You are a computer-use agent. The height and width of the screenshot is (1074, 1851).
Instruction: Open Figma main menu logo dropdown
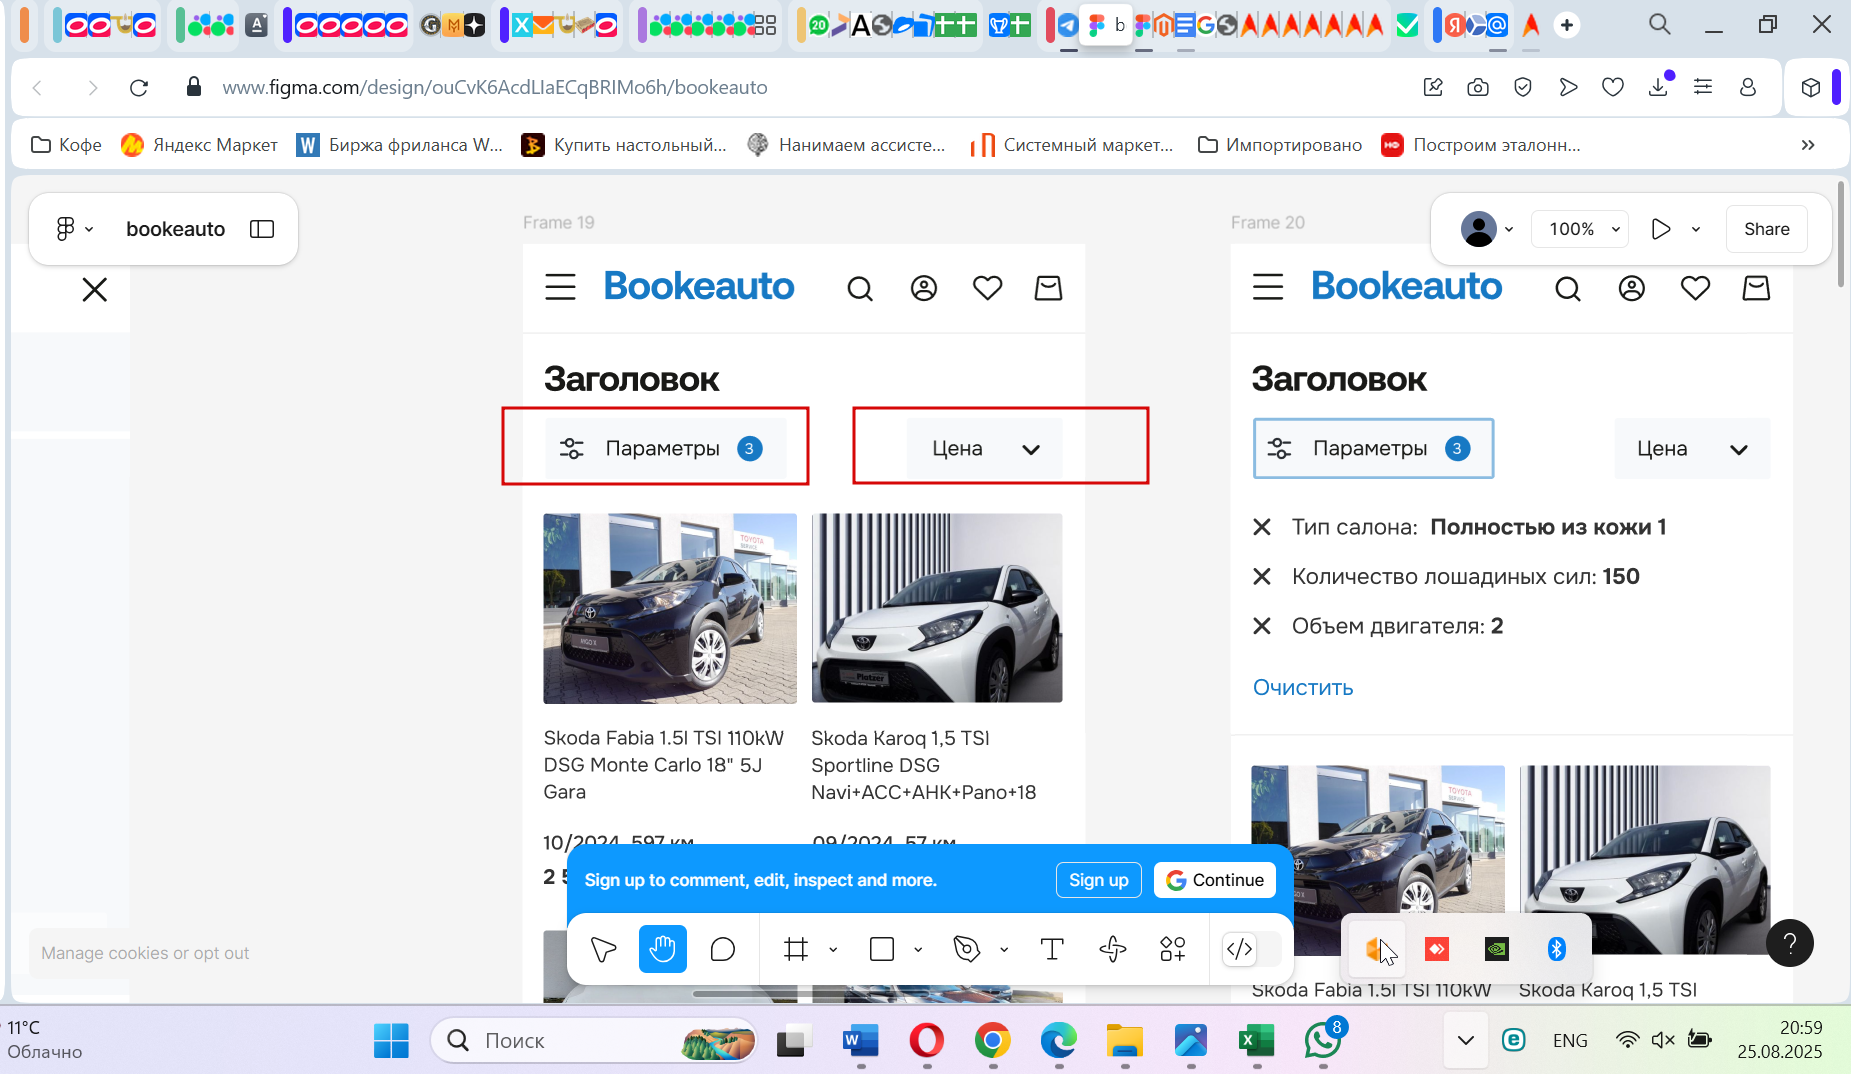pos(74,229)
